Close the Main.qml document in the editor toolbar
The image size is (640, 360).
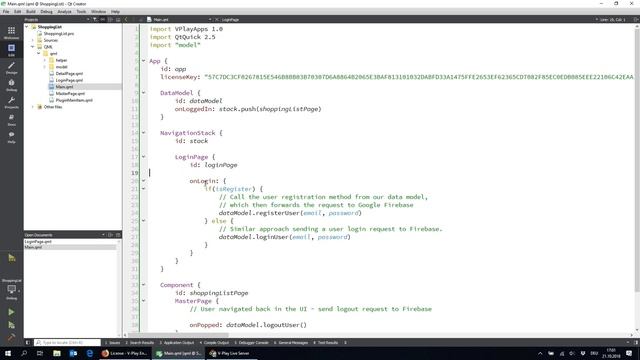(x=217, y=19)
